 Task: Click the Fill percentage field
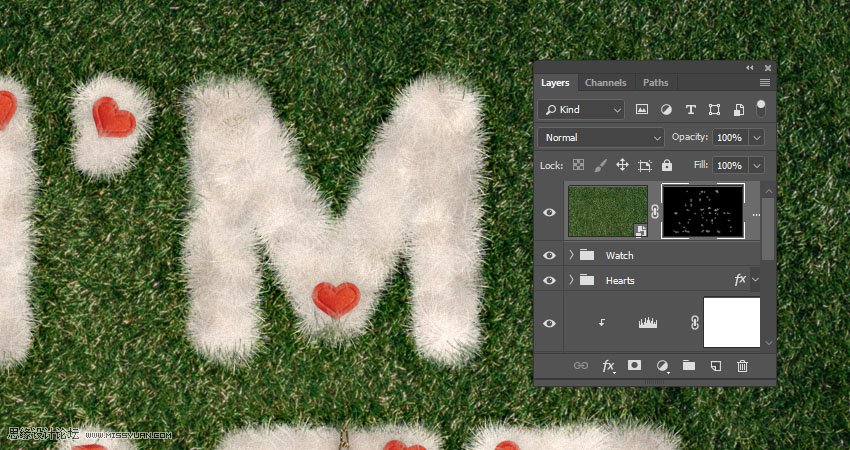(729, 165)
